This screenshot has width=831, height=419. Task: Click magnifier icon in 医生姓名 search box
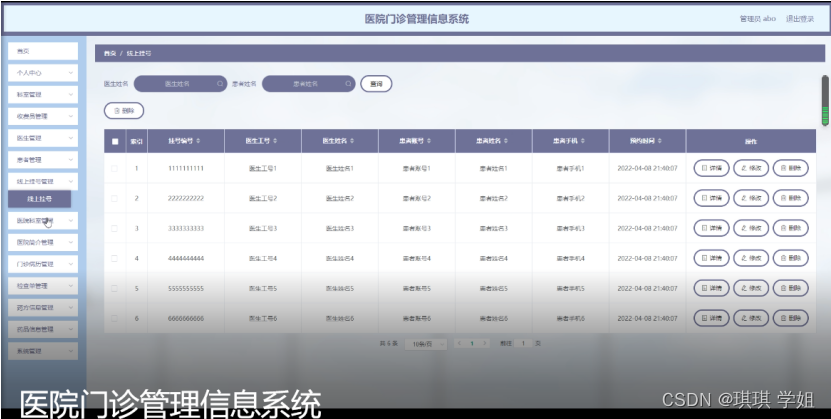tap(220, 84)
